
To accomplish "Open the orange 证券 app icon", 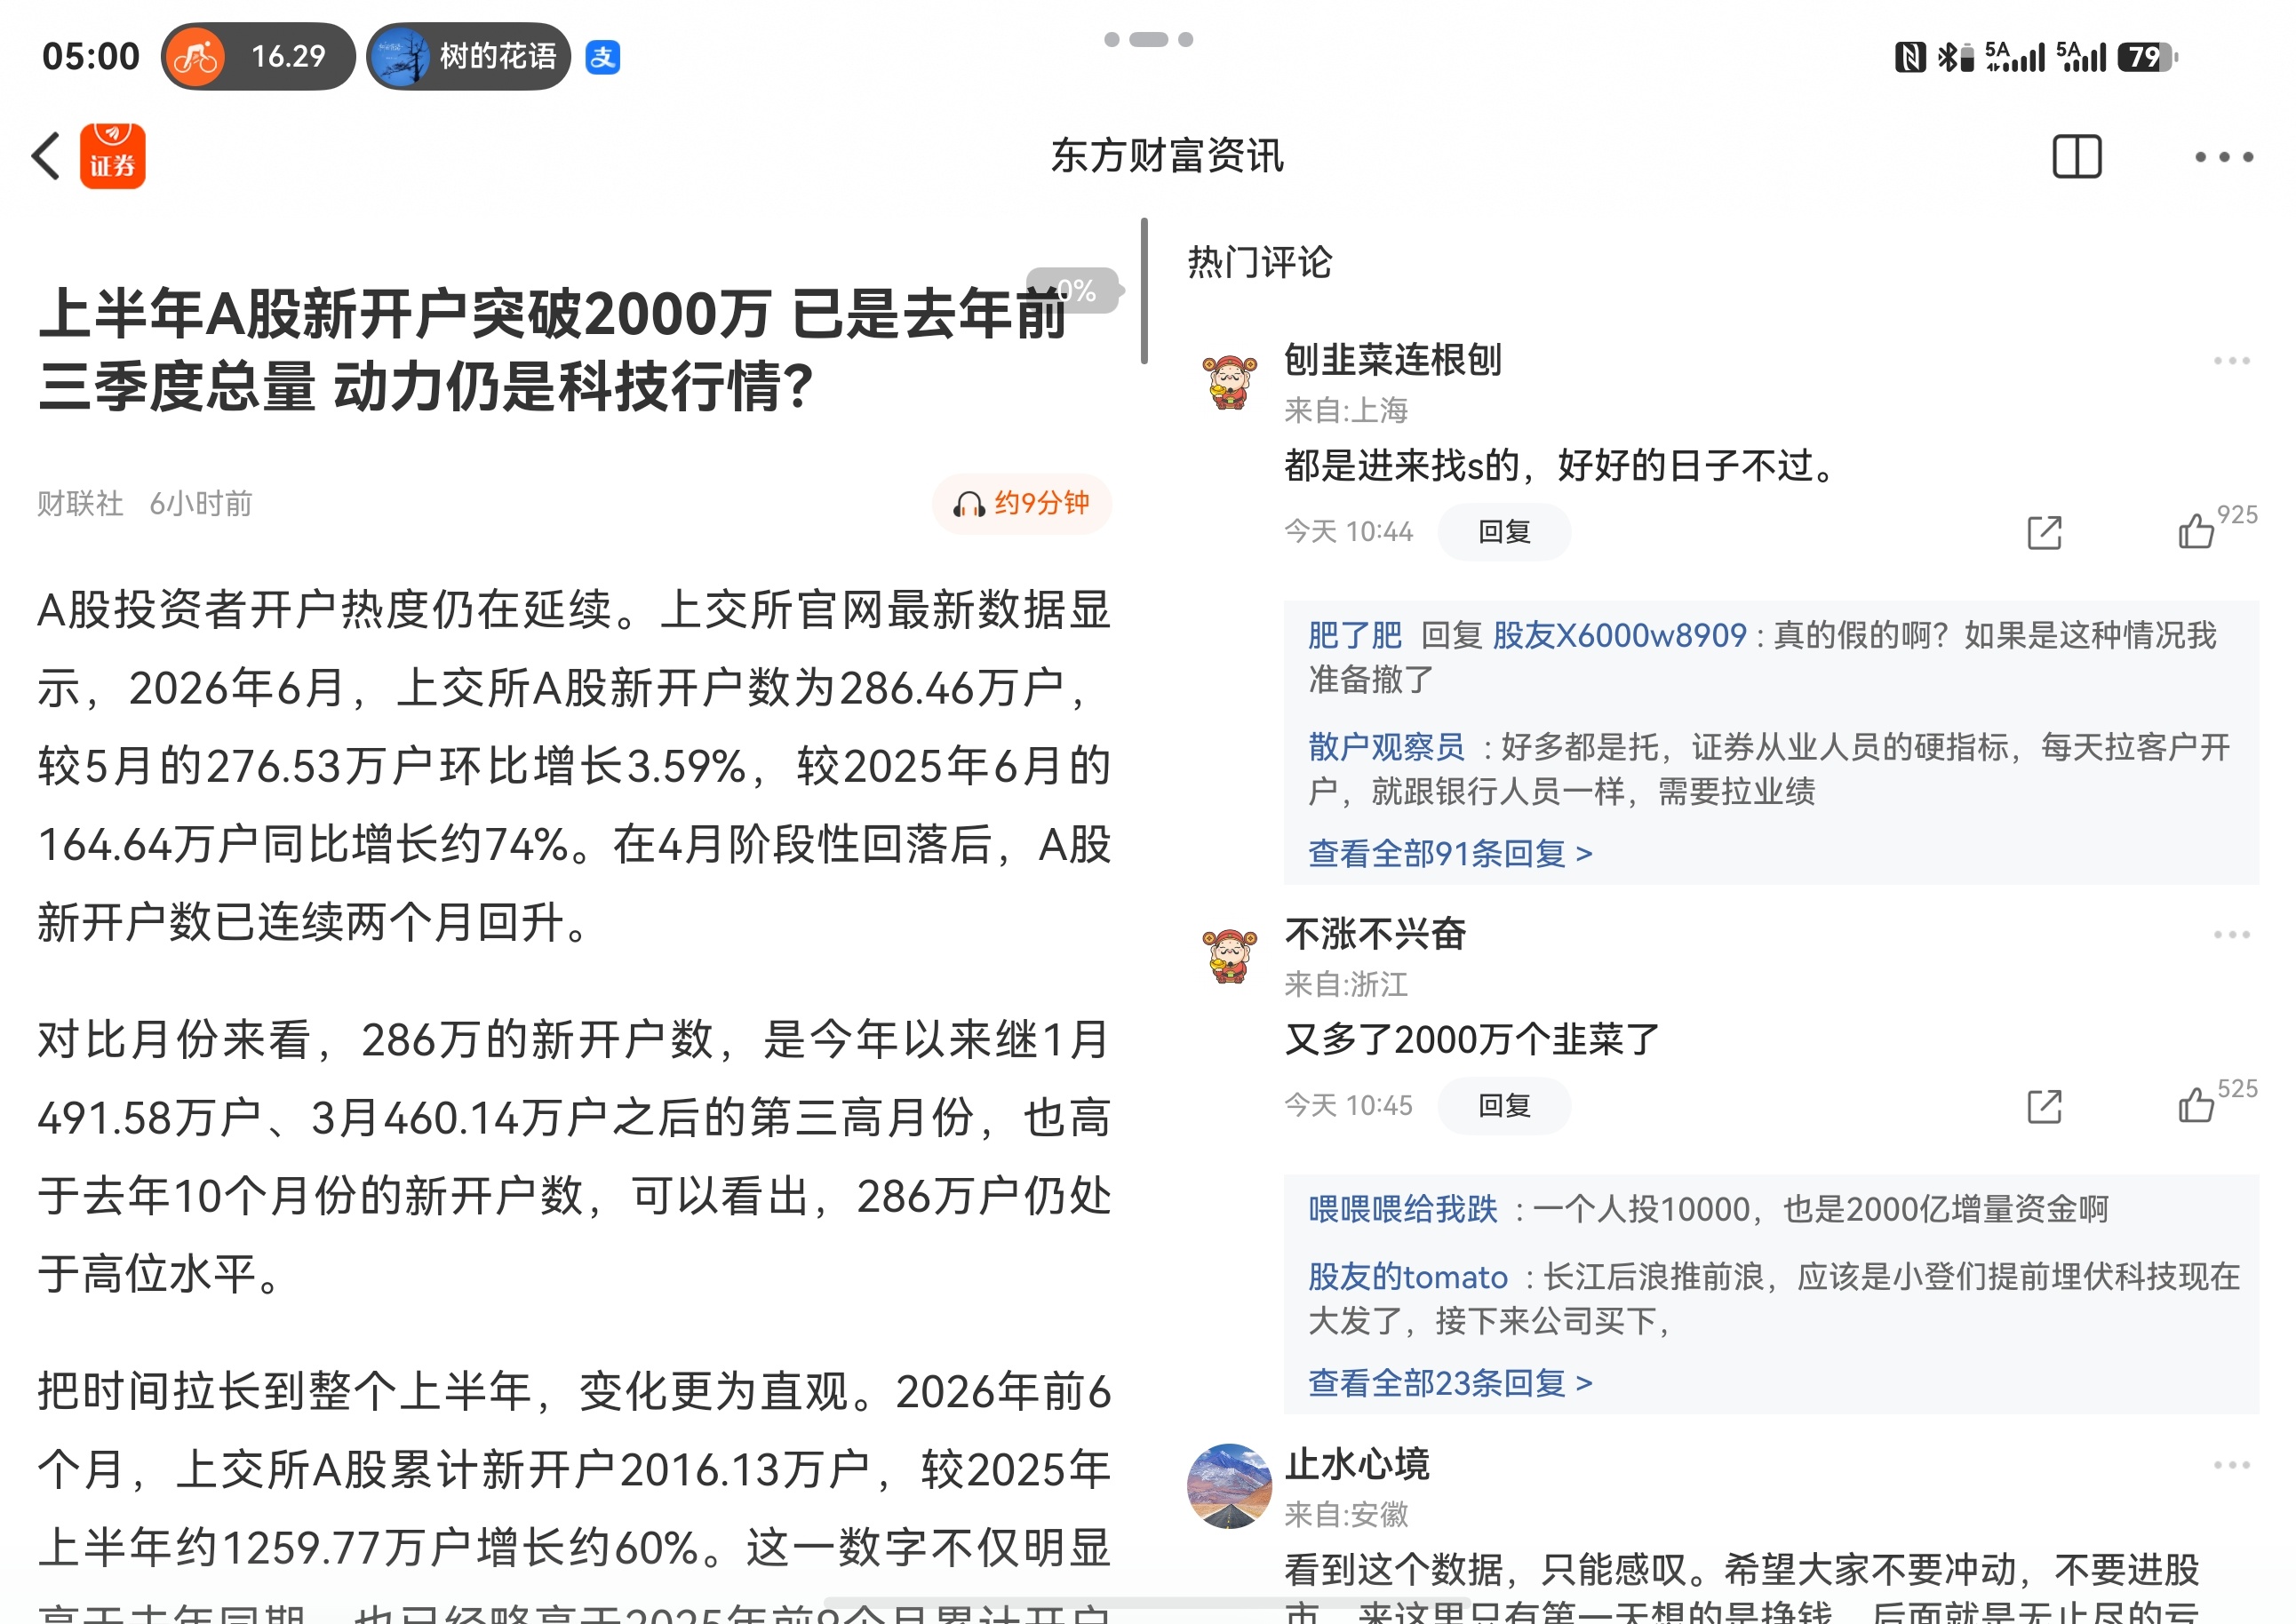I will [112, 156].
